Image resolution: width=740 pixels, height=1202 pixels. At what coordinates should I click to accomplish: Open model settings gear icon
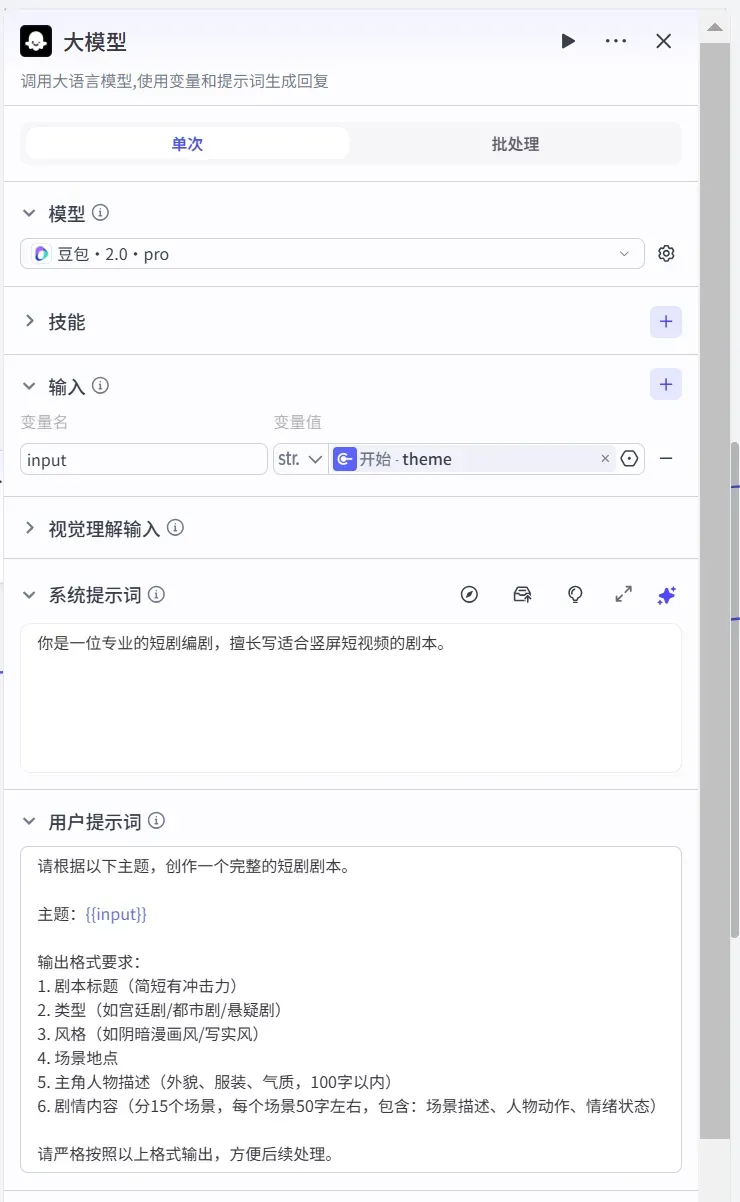[666, 254]
